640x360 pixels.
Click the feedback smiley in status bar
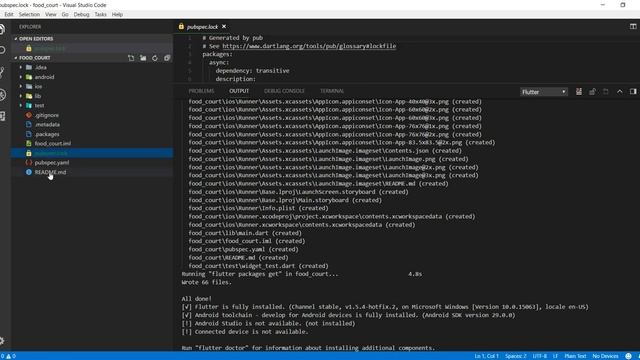tap(628, 356)
